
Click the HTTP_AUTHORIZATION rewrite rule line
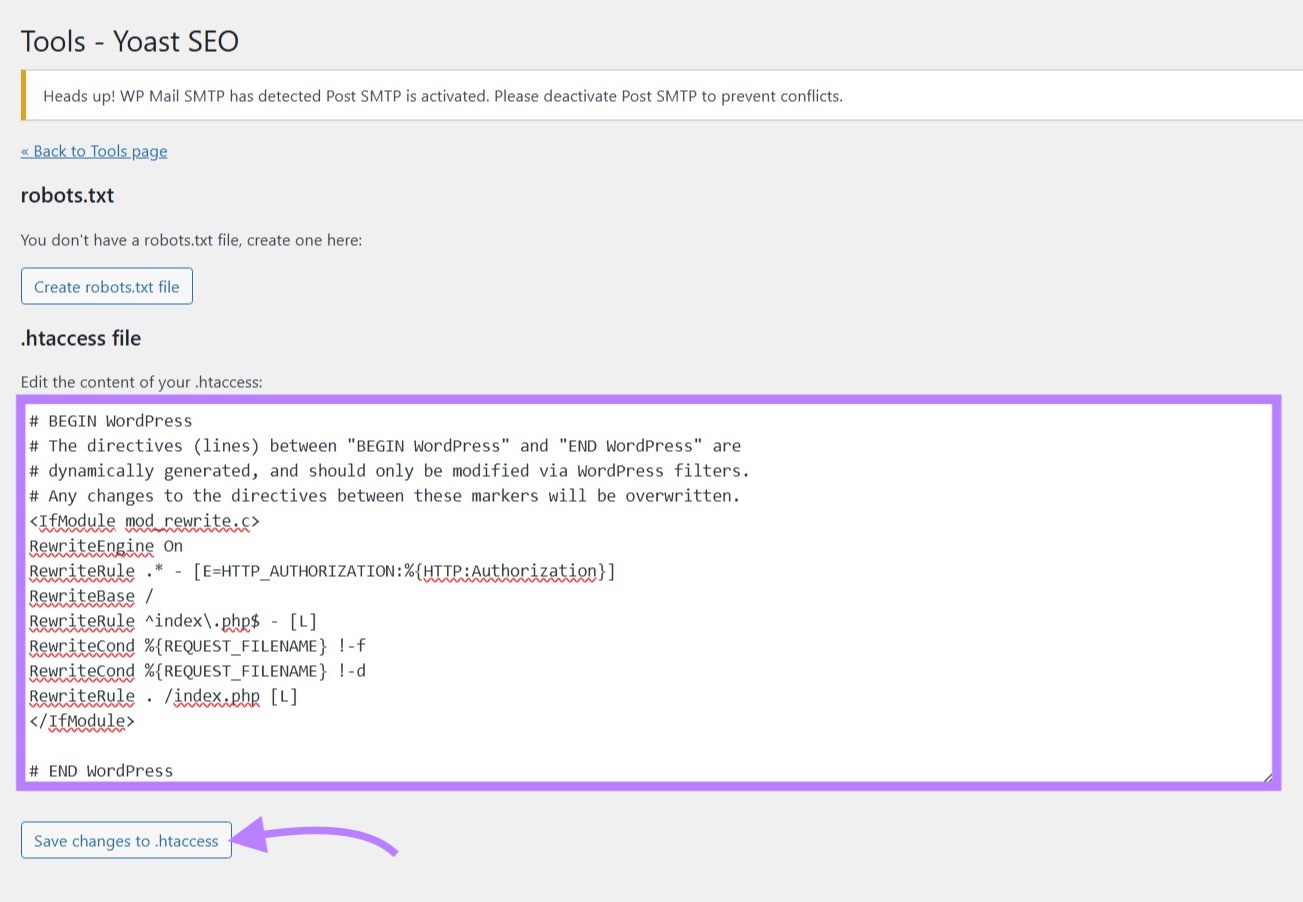point(323,571)
